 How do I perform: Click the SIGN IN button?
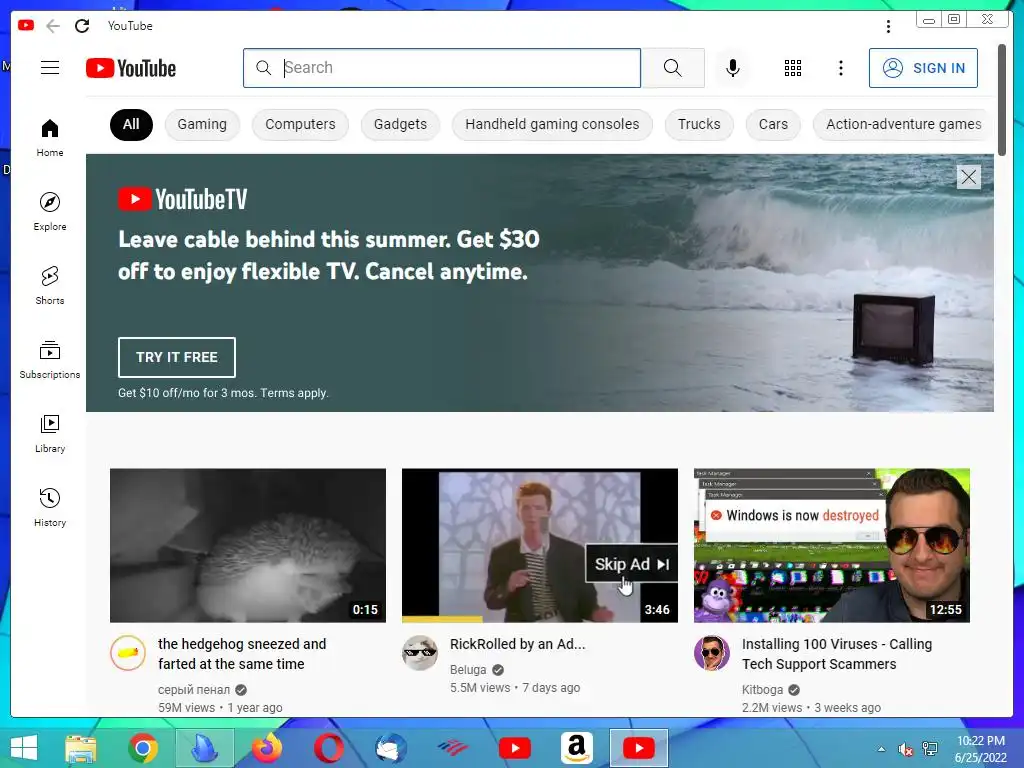tap(923, 68)
